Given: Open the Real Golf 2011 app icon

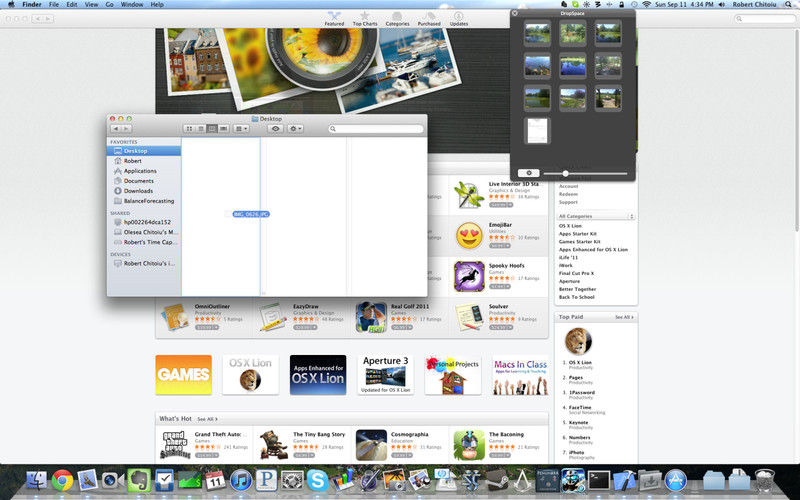Looking at the screenshot, I should (x=371, y=317).
